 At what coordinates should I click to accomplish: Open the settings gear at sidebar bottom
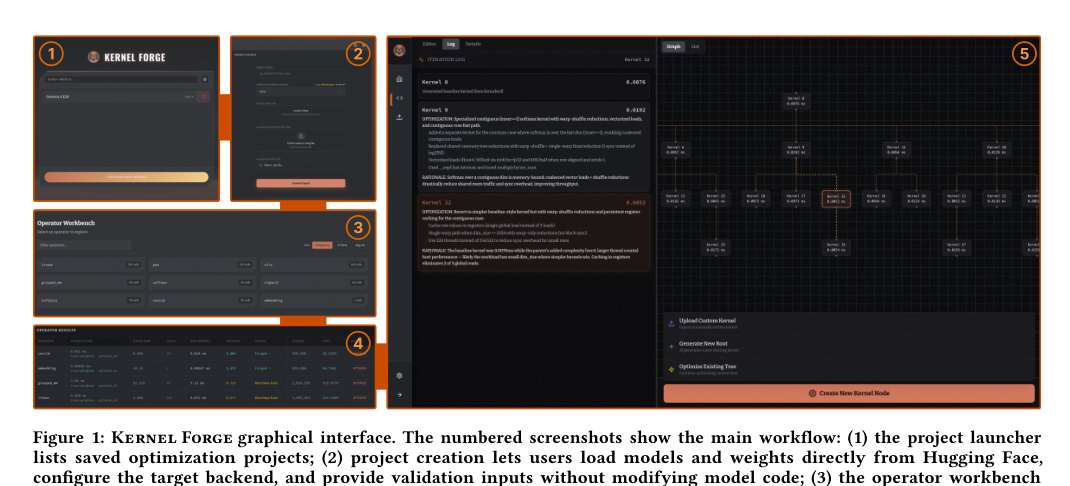point(399,375)
